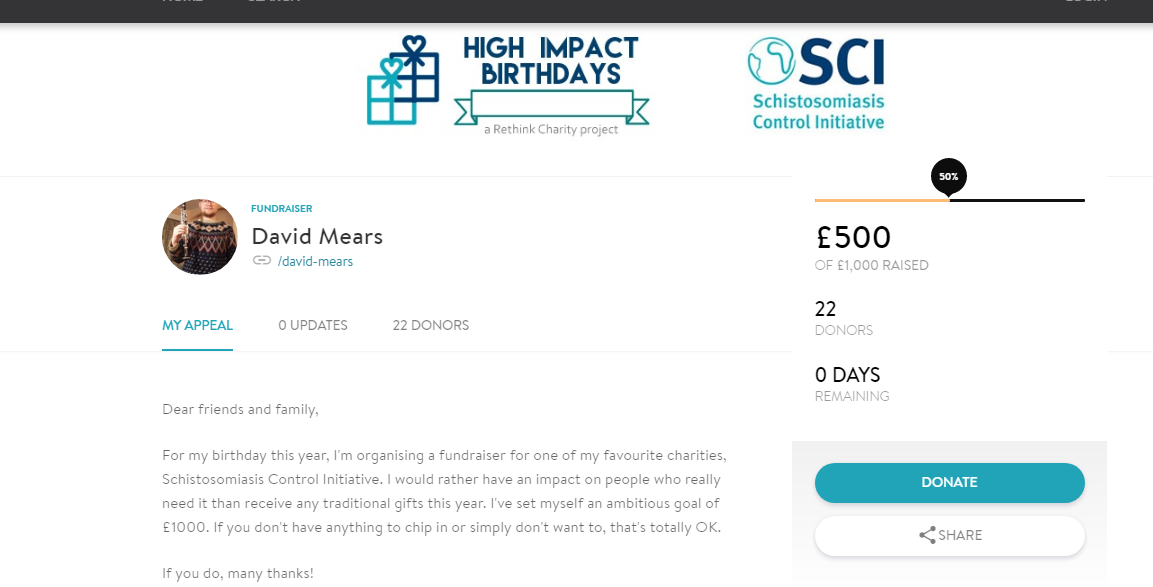Viewport: 1153px width, 587px height.
Task: Click the share icon on Share button
Action: [x=927, y=535]
